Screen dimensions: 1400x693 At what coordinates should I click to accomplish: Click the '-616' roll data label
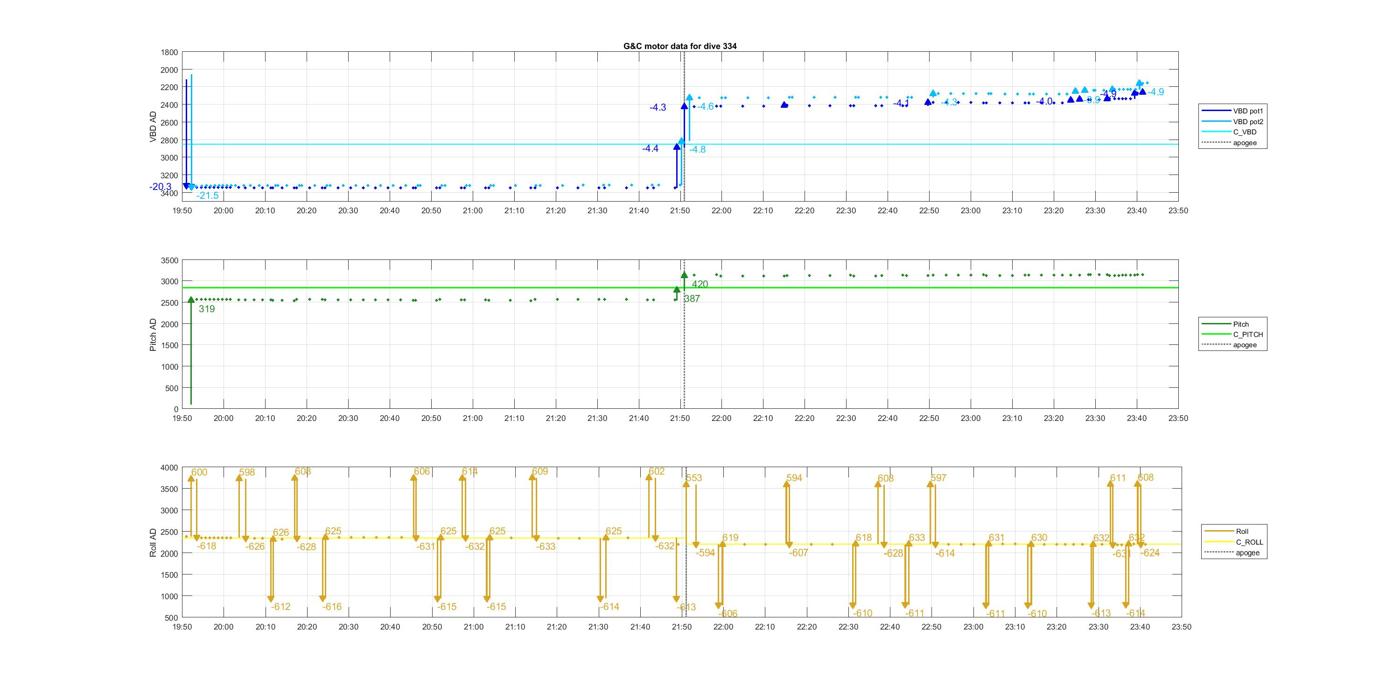[332, 607]
